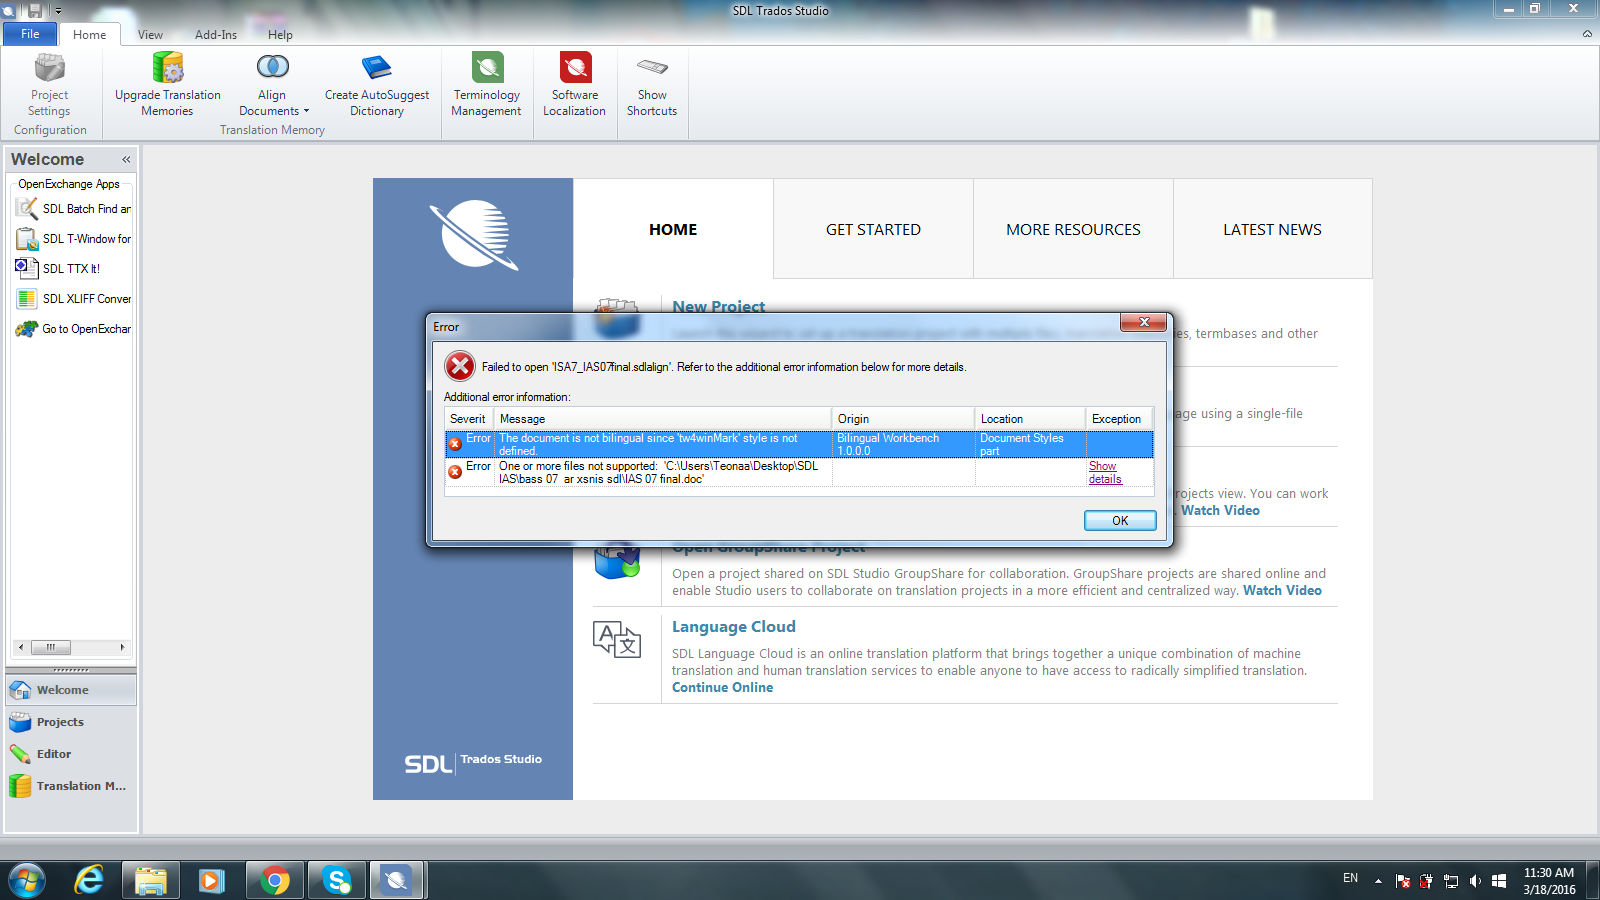
Task: Click Show details exception link
Action: click(1105, 472)
